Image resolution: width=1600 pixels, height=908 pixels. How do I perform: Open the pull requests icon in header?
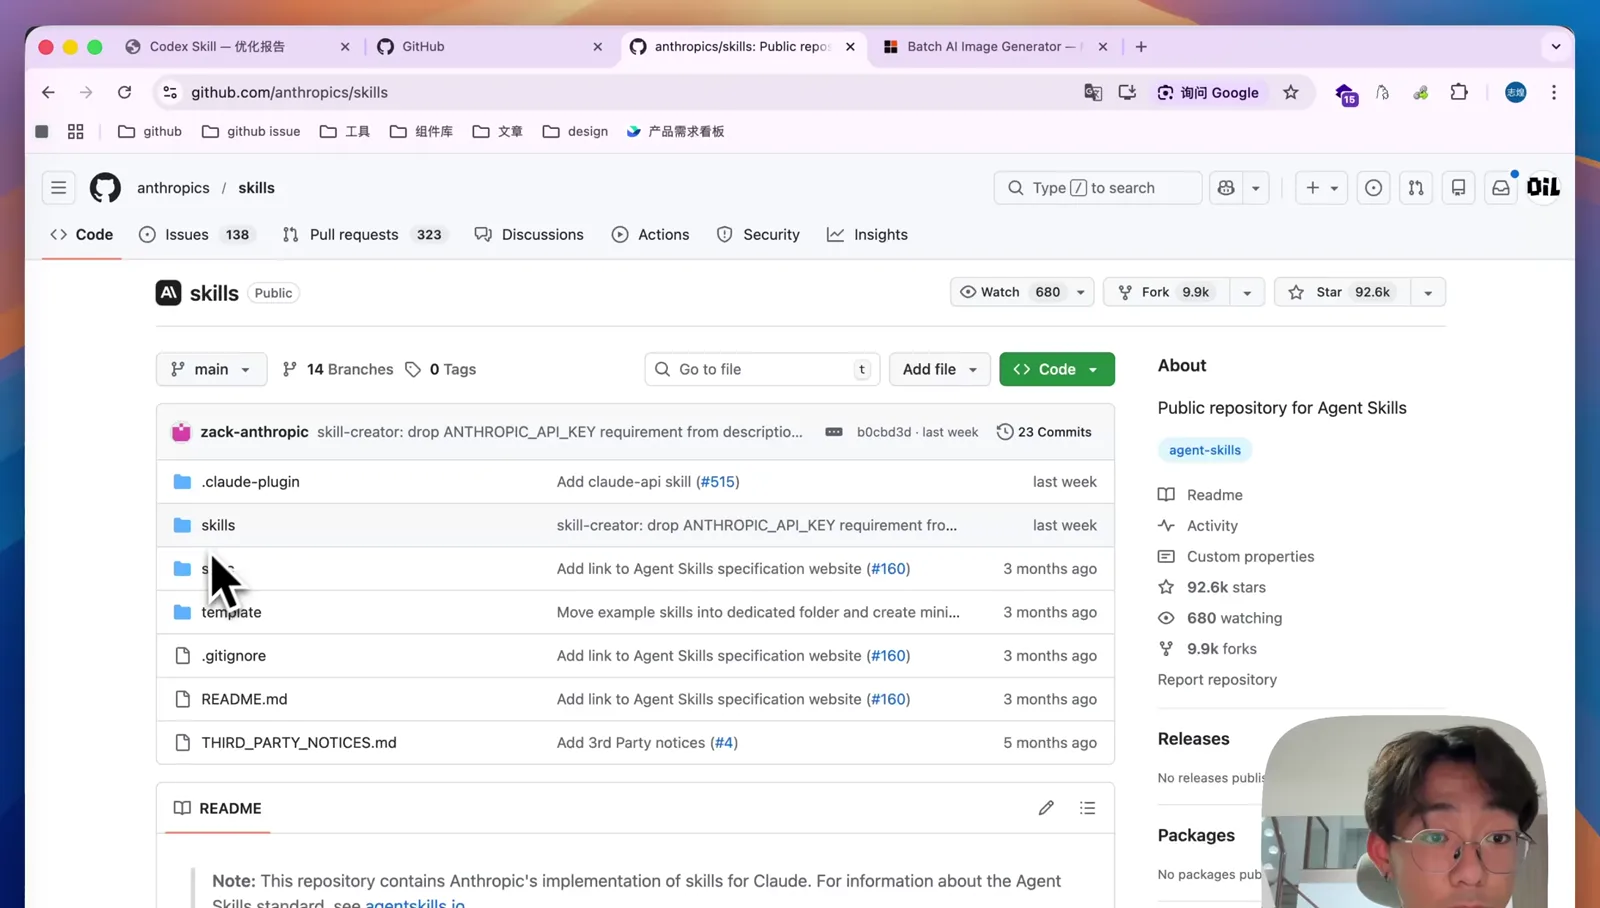1416,188
